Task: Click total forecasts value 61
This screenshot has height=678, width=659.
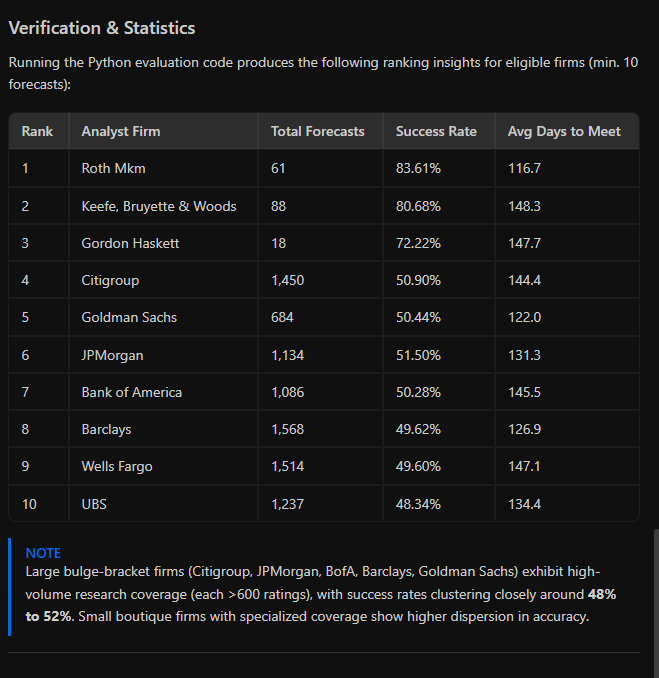Action: [278, 168]
